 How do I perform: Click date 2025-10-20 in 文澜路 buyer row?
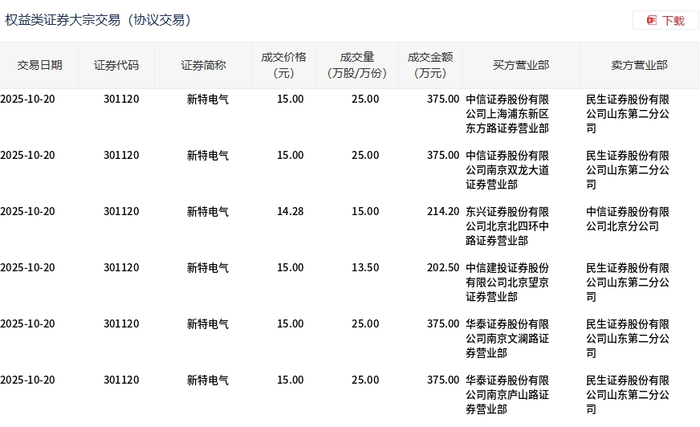28,324
